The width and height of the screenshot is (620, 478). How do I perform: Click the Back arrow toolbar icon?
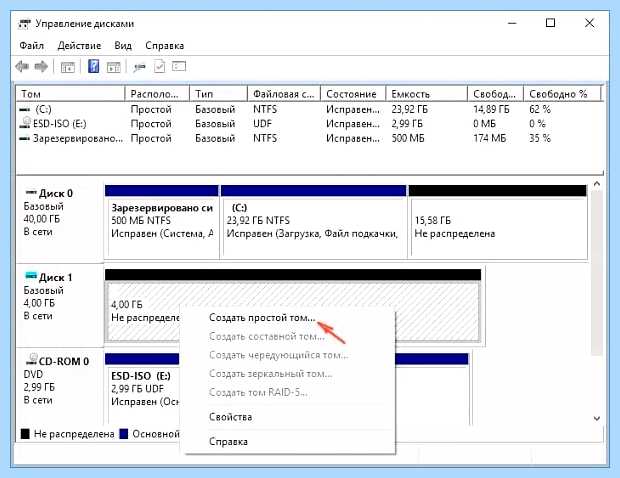point(22,66)
